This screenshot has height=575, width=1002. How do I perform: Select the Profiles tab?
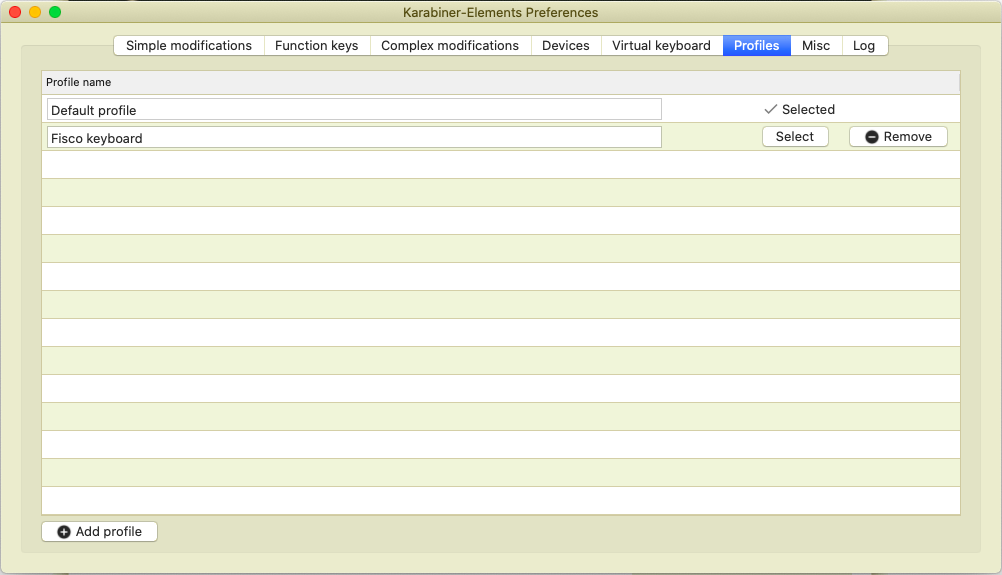pos(757,45)
